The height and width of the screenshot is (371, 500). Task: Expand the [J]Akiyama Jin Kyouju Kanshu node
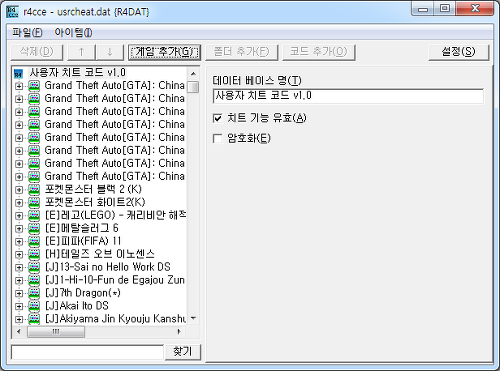click(19, 319)
